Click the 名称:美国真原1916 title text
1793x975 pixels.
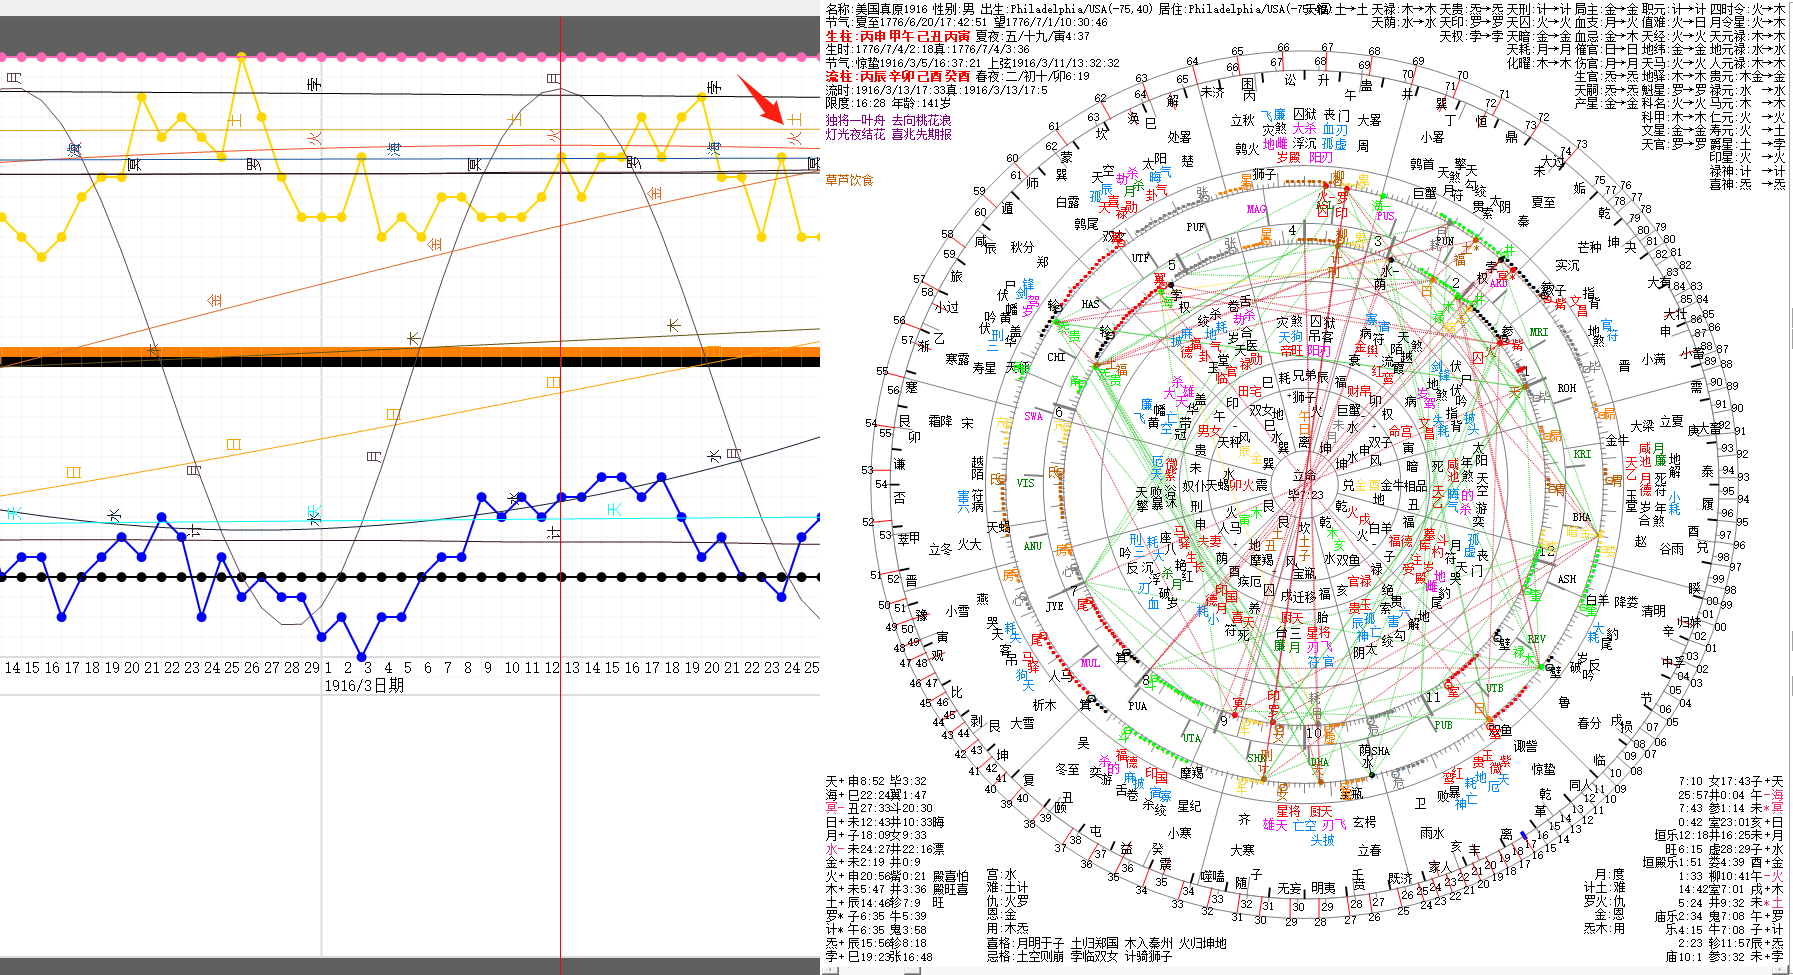[x=877, y=9]
